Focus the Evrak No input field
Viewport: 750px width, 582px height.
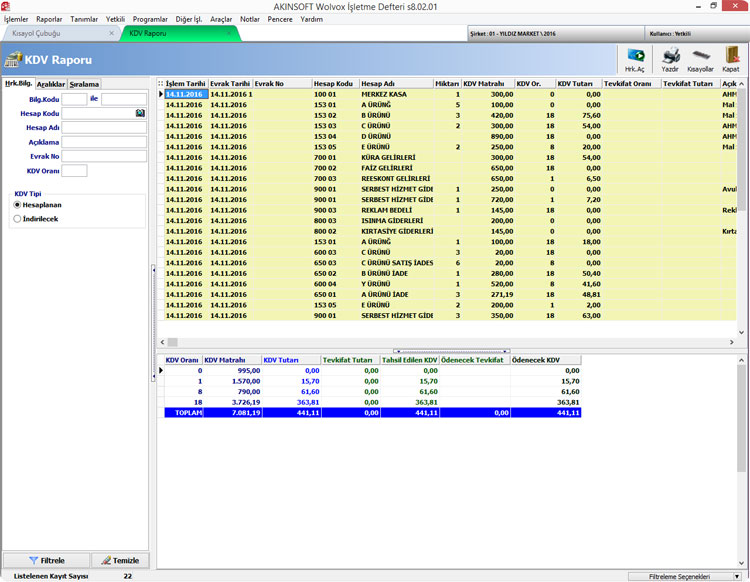(104, 156)
